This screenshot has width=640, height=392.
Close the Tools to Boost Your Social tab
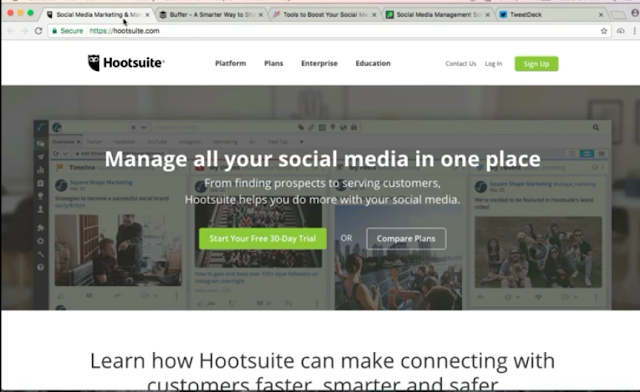coord(374,15)
